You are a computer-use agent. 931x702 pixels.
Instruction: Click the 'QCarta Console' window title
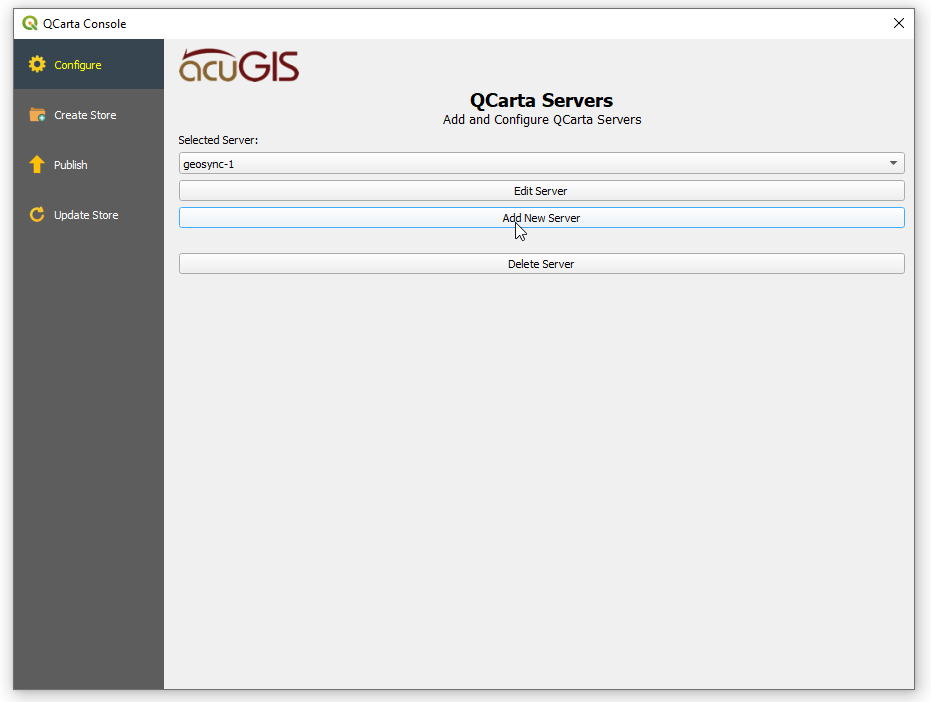pos(84,24)
